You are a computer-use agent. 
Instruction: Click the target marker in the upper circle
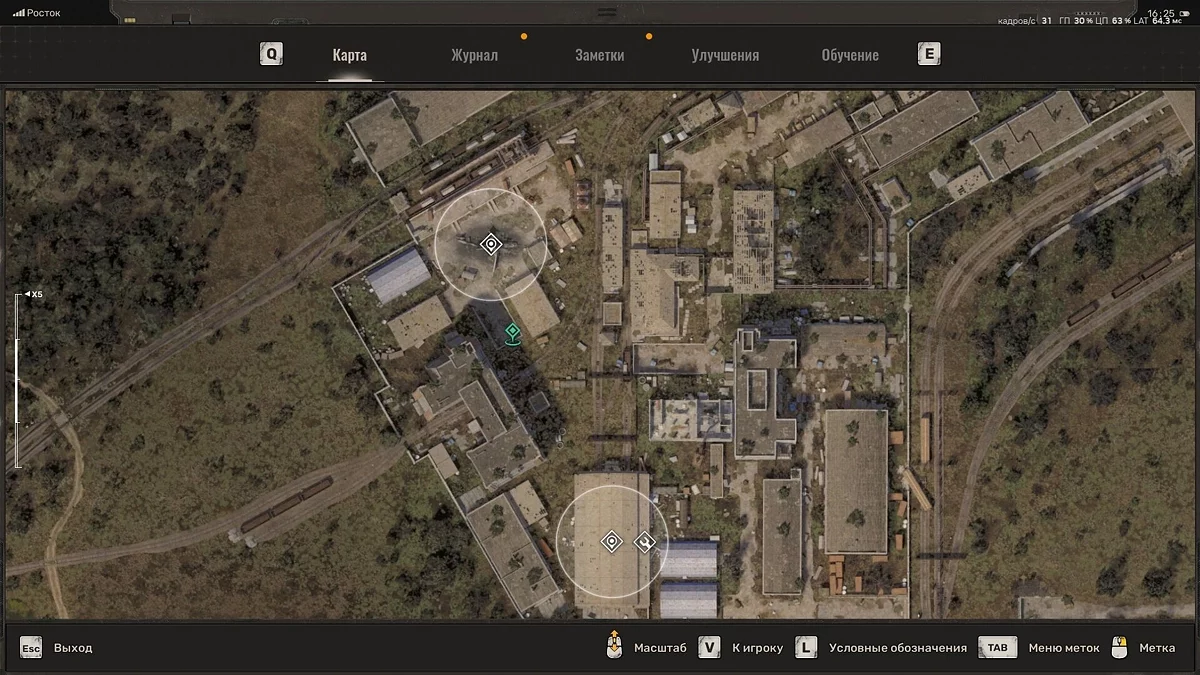coord(490,244)
